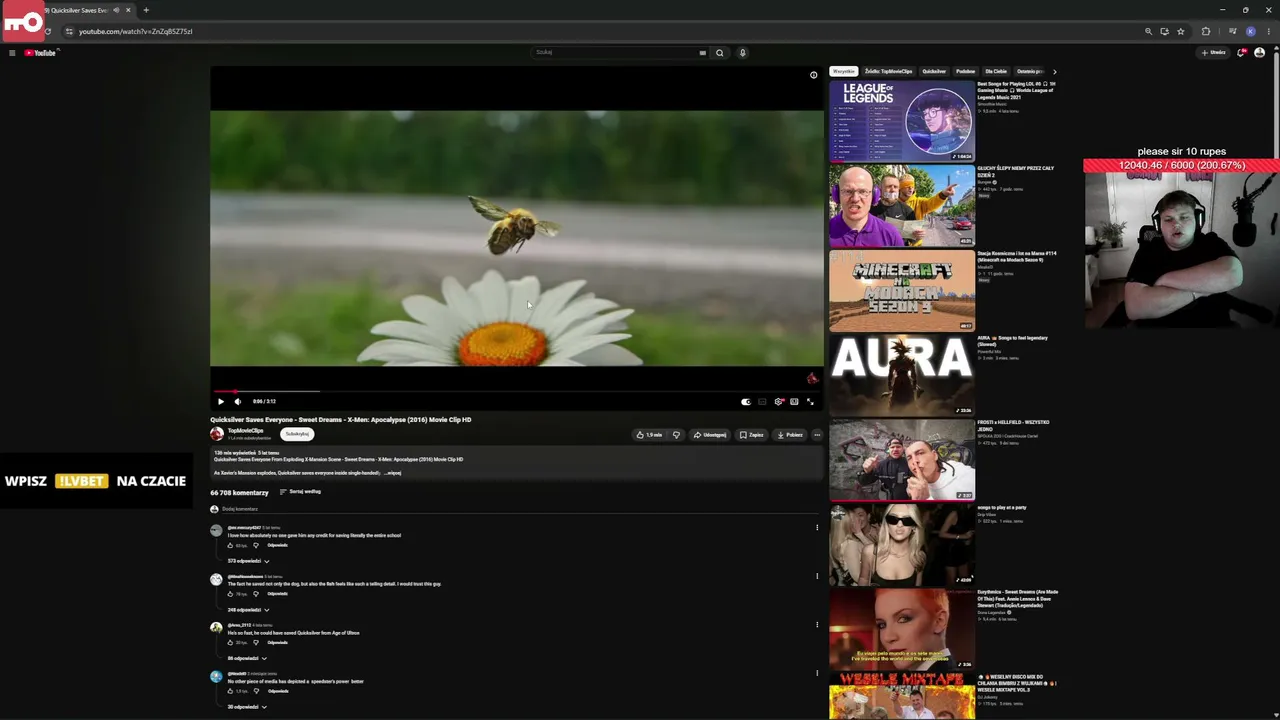Viewport: 1280px width, 720px height.
Task: Like the Age of Ultron comment
Action: click(x=230, y=642)
